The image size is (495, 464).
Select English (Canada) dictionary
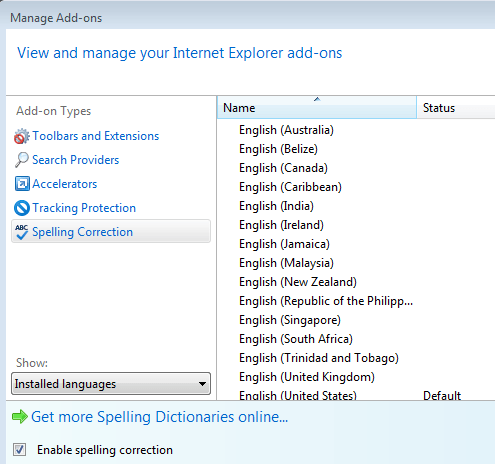[283, 168]
